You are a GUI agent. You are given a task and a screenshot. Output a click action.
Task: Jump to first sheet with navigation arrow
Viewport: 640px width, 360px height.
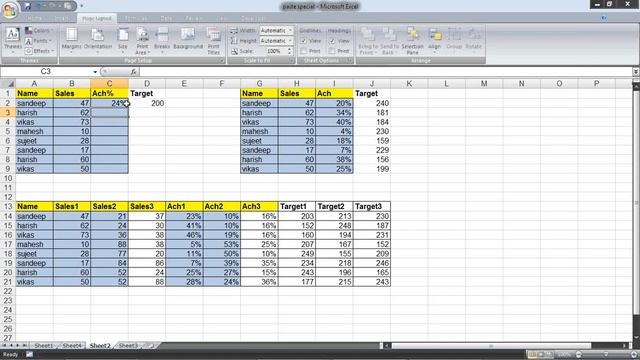coord(4,346)
